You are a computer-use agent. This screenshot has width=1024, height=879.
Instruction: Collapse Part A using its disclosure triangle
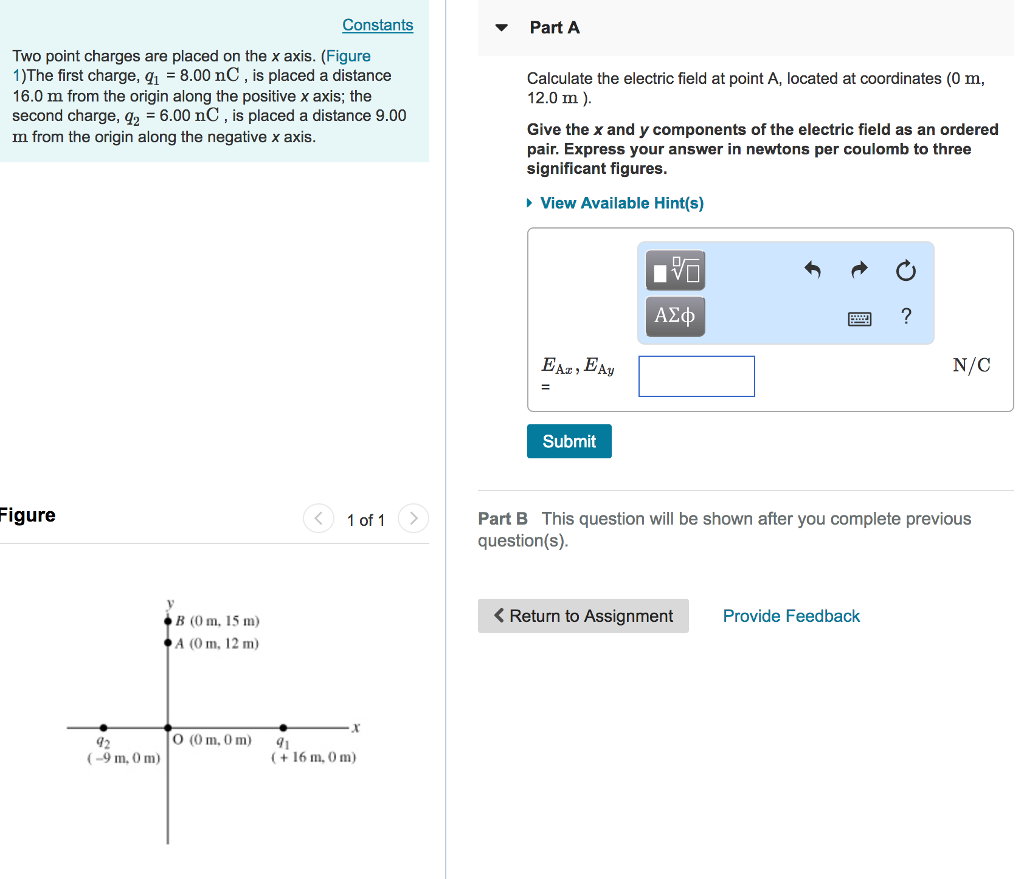500,28
